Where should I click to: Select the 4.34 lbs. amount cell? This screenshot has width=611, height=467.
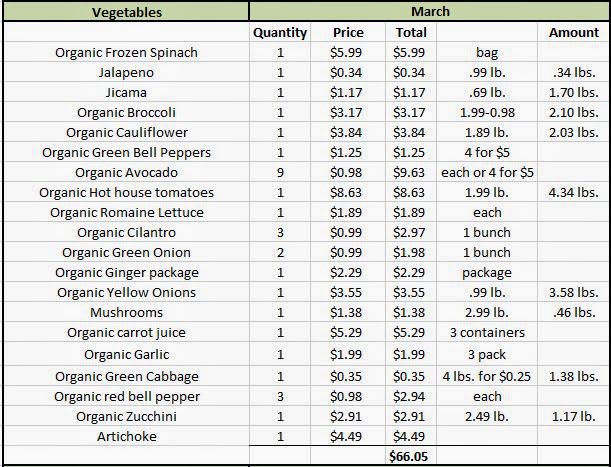coord(574,192)
